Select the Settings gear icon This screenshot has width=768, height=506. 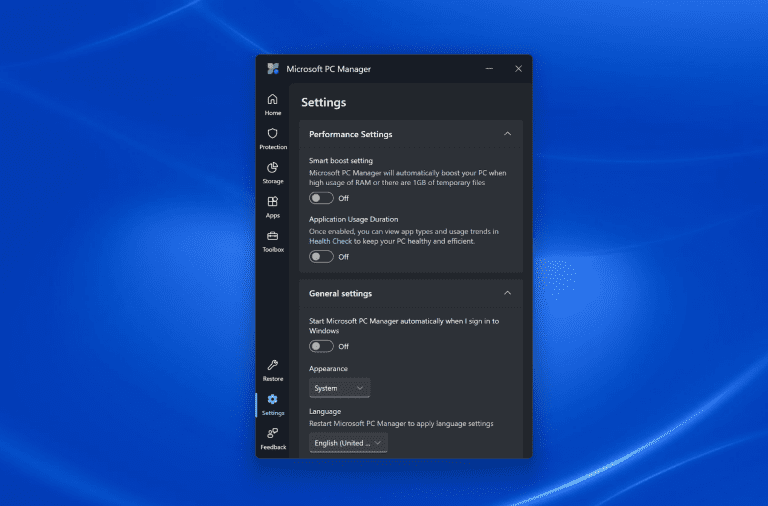pyautogui.click(x=272, y=403)
